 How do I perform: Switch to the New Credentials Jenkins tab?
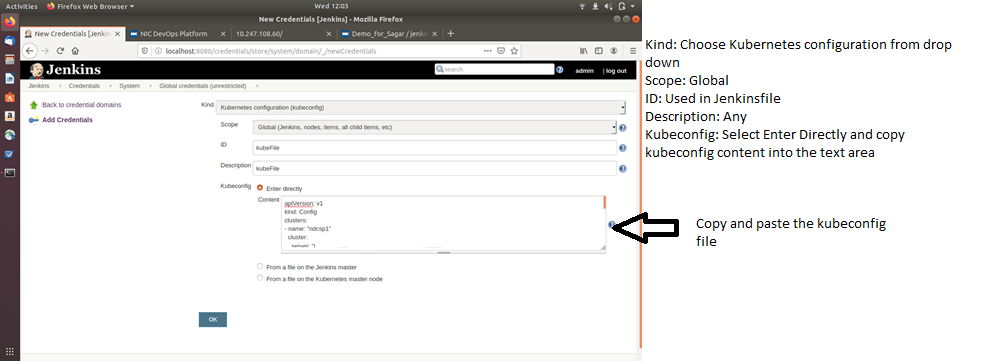click(x=72, y=34)
